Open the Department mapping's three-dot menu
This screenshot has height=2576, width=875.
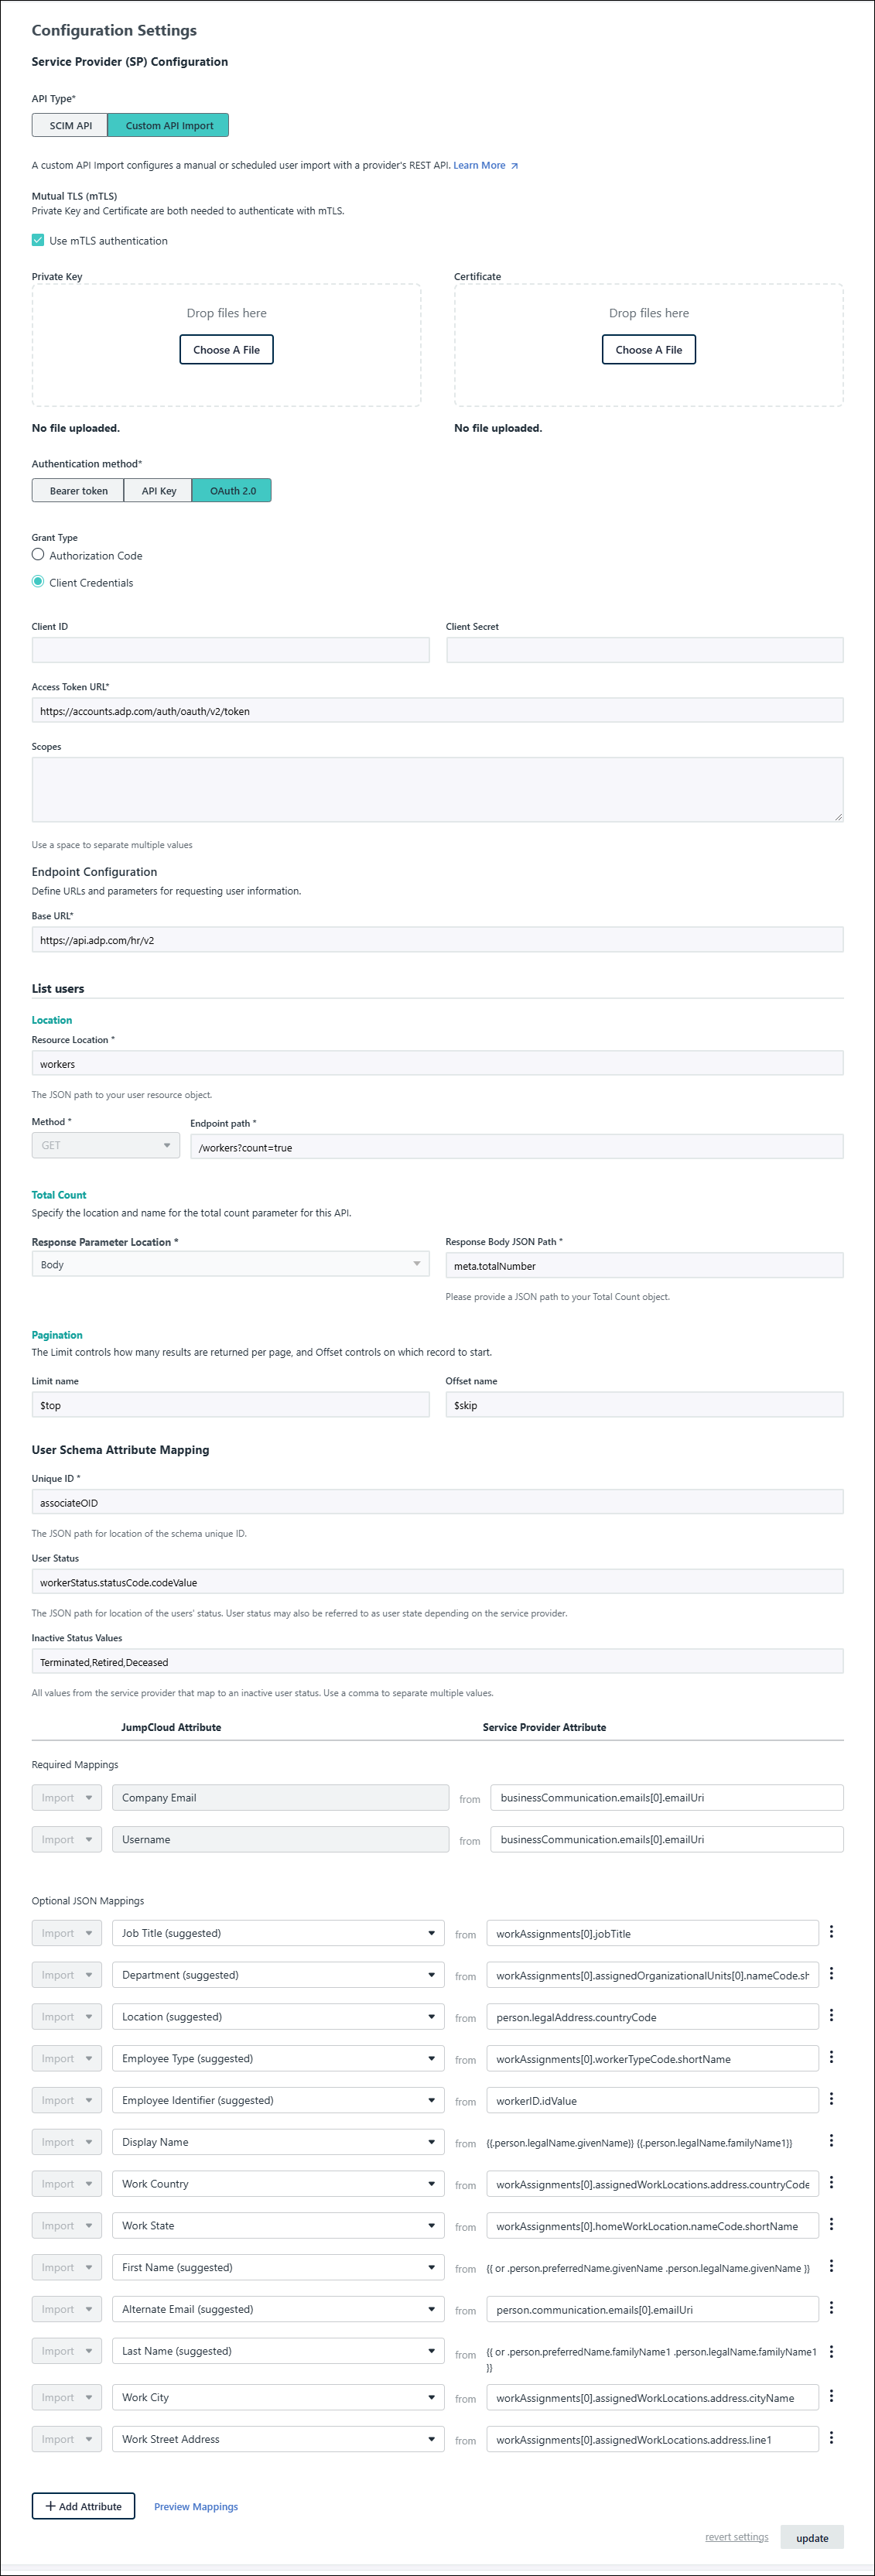(x=831, y=1974)
